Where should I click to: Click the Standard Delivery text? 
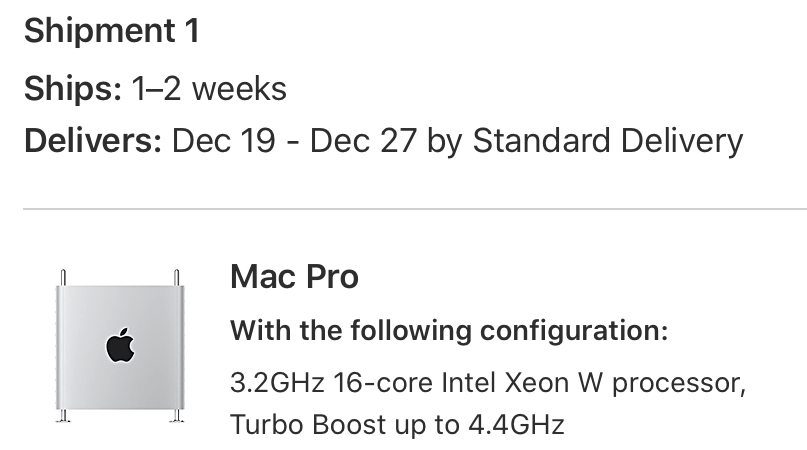click(607, 141)
